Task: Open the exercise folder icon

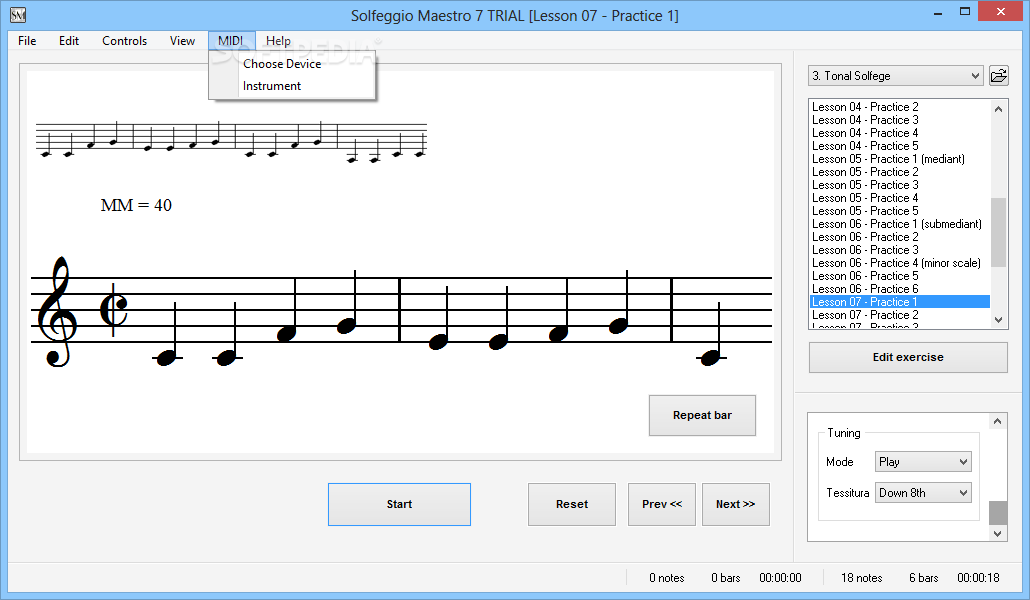Action: [998, 76]
